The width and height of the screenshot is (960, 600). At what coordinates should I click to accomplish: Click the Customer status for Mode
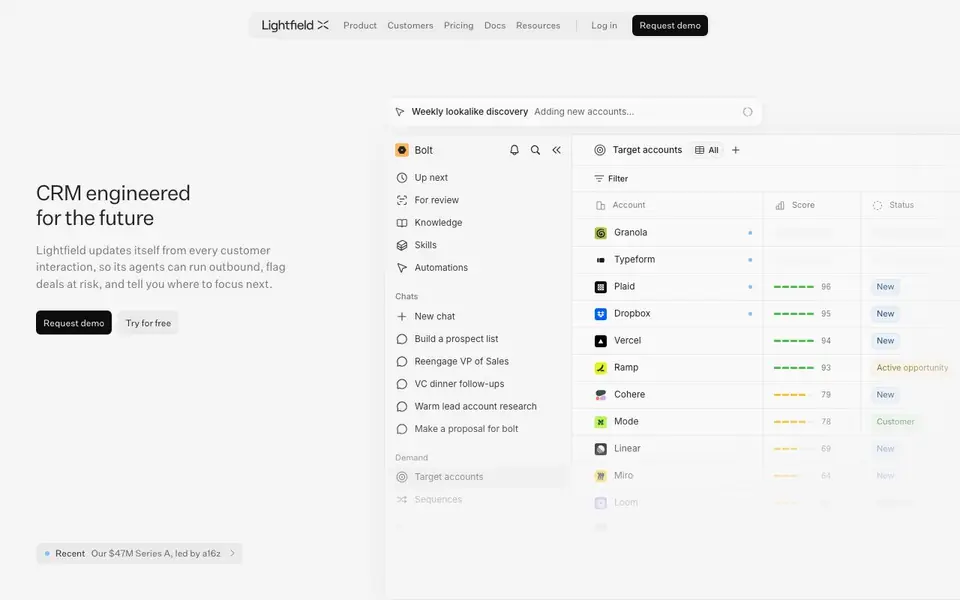(x=895, y=421)
